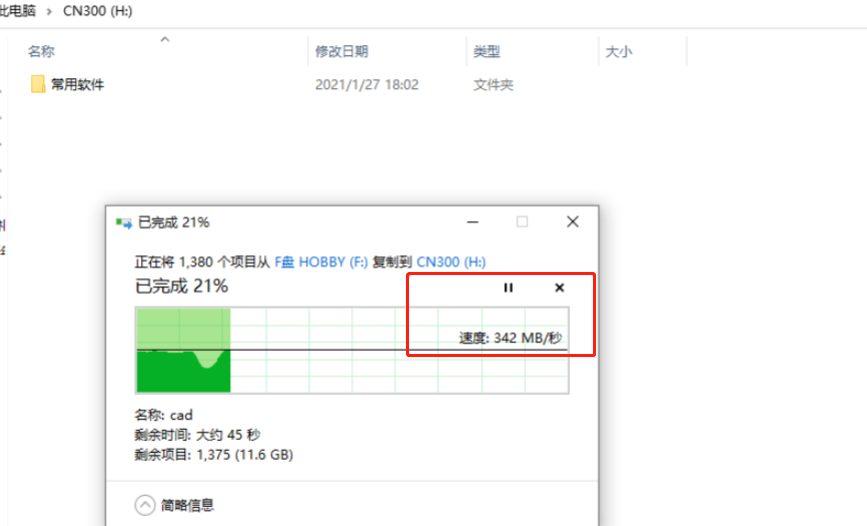The height and width of the screenshot is (526, 867).
Task: Sort by 名称 column header
Action: [41, 52]
